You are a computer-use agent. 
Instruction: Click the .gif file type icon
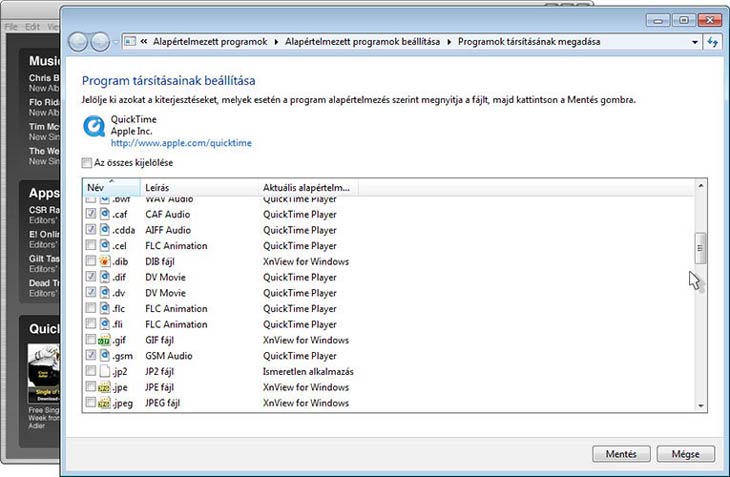pos(104,340)
